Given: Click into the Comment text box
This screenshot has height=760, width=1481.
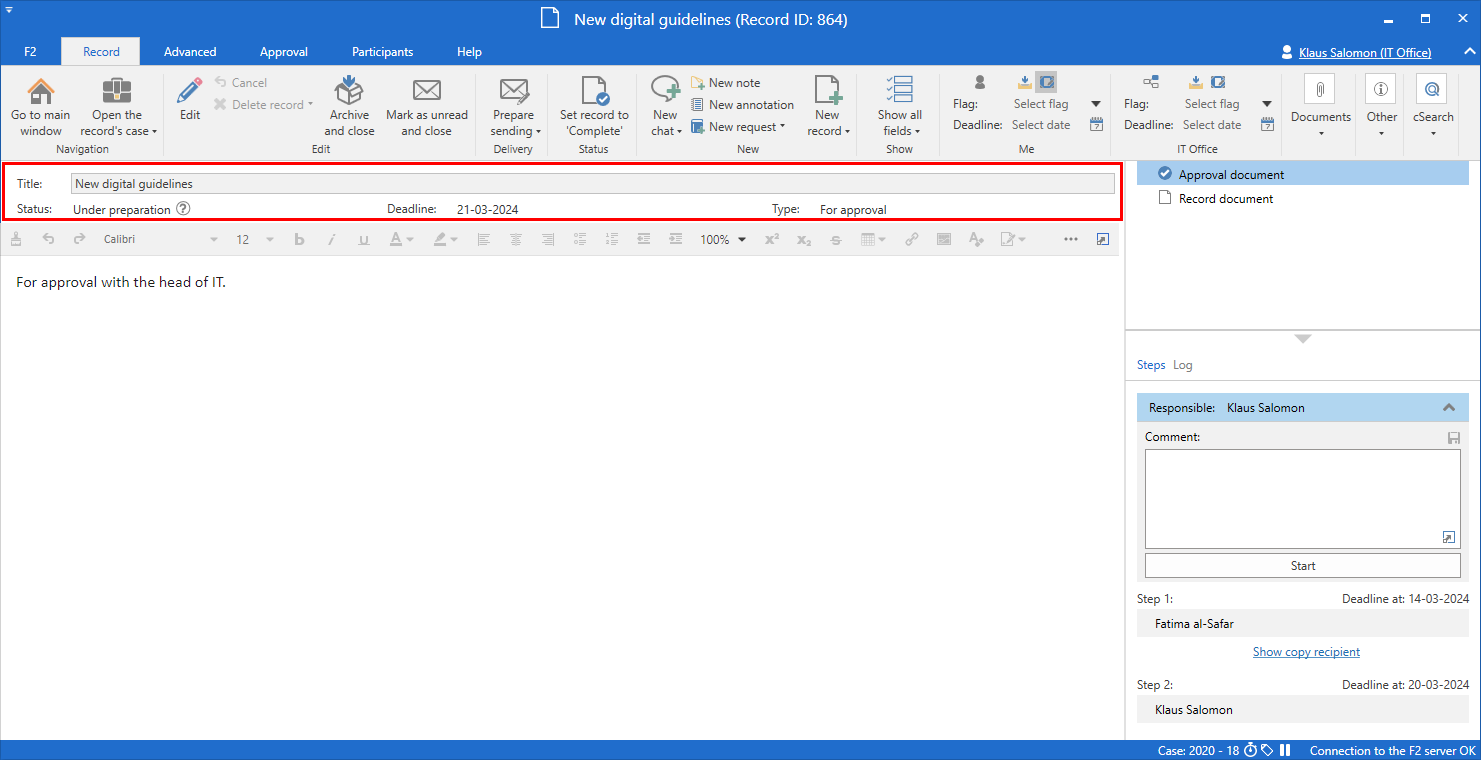Looking at the screenshot, I should (1301, 498).
